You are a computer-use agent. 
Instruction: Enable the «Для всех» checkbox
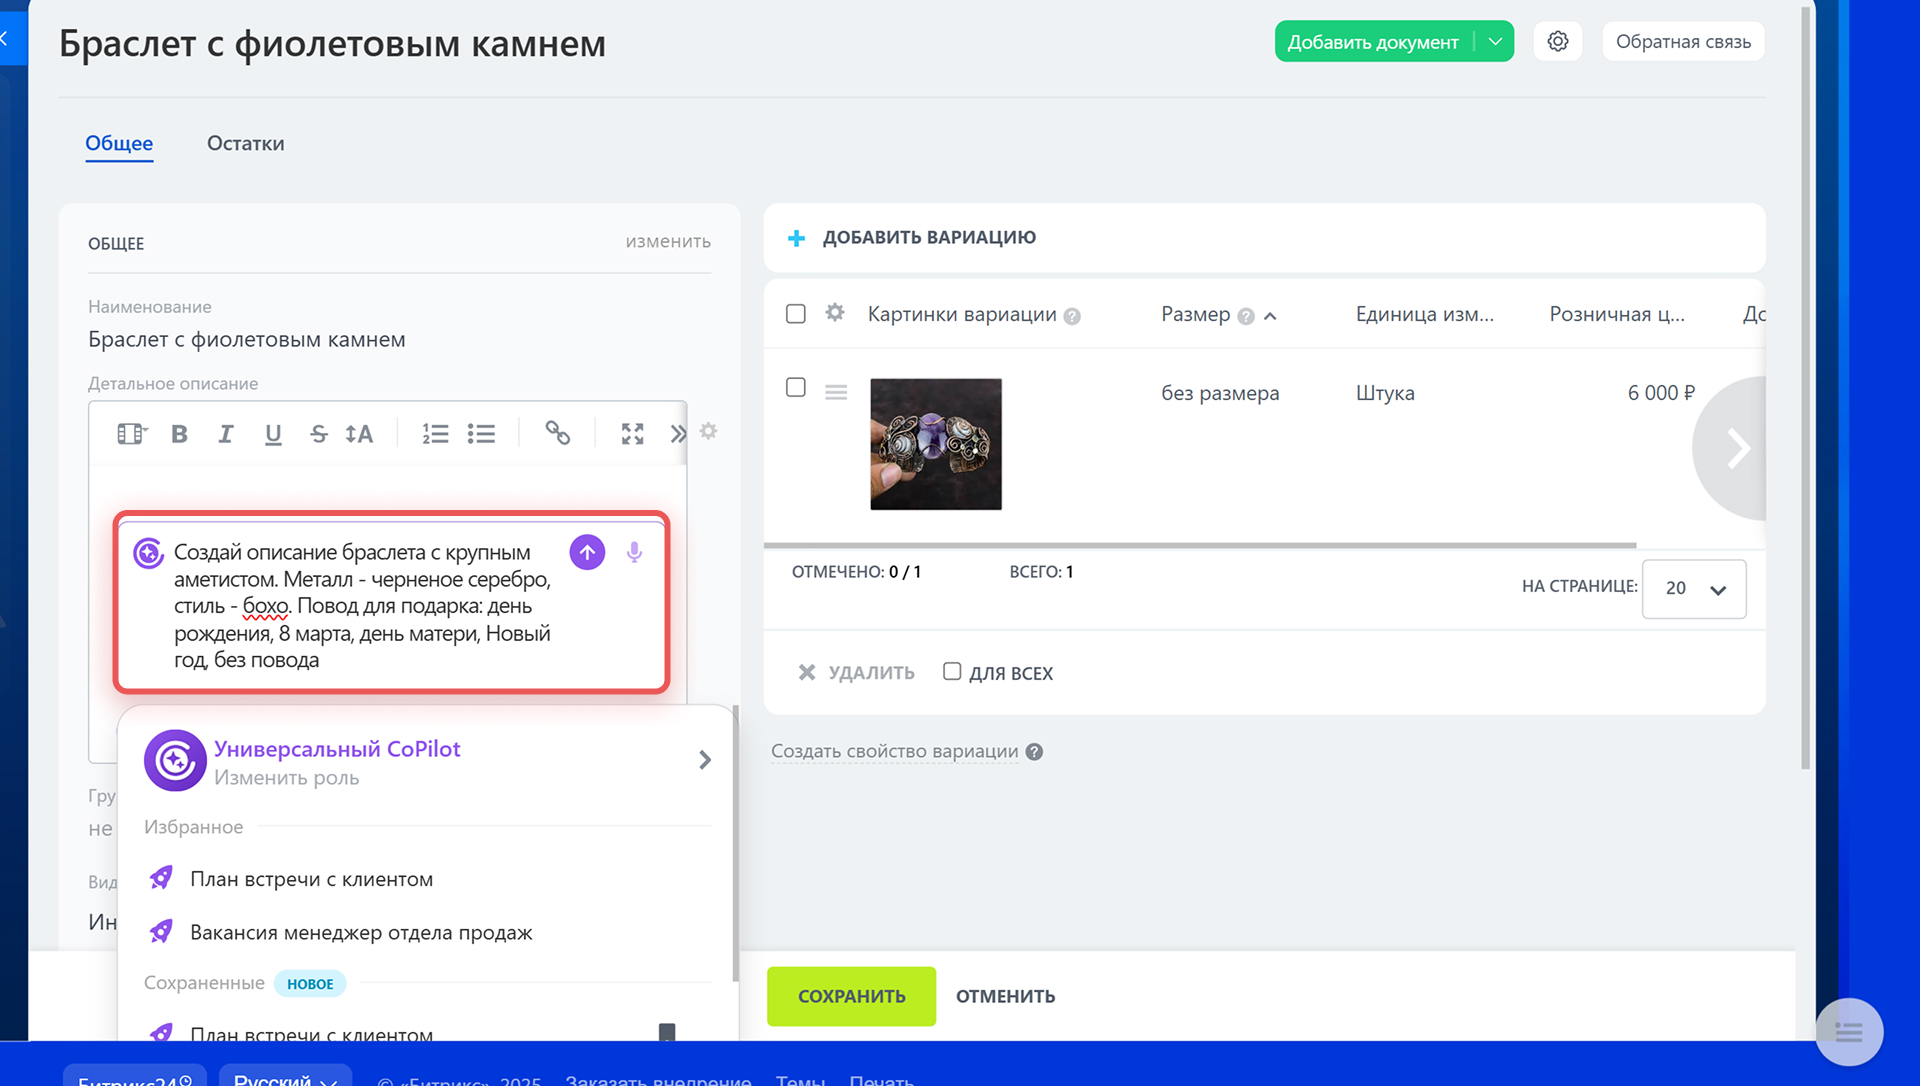(x=952, y=672)
